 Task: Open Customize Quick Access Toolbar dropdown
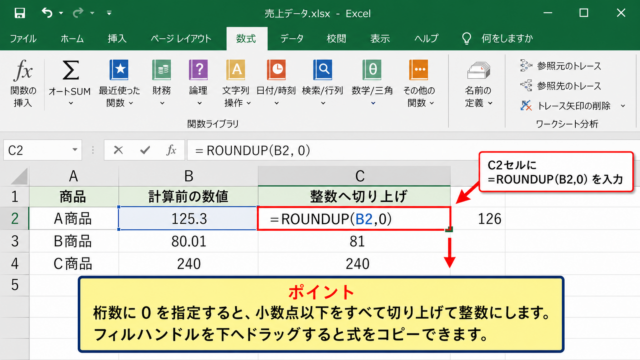click(109, 13)
